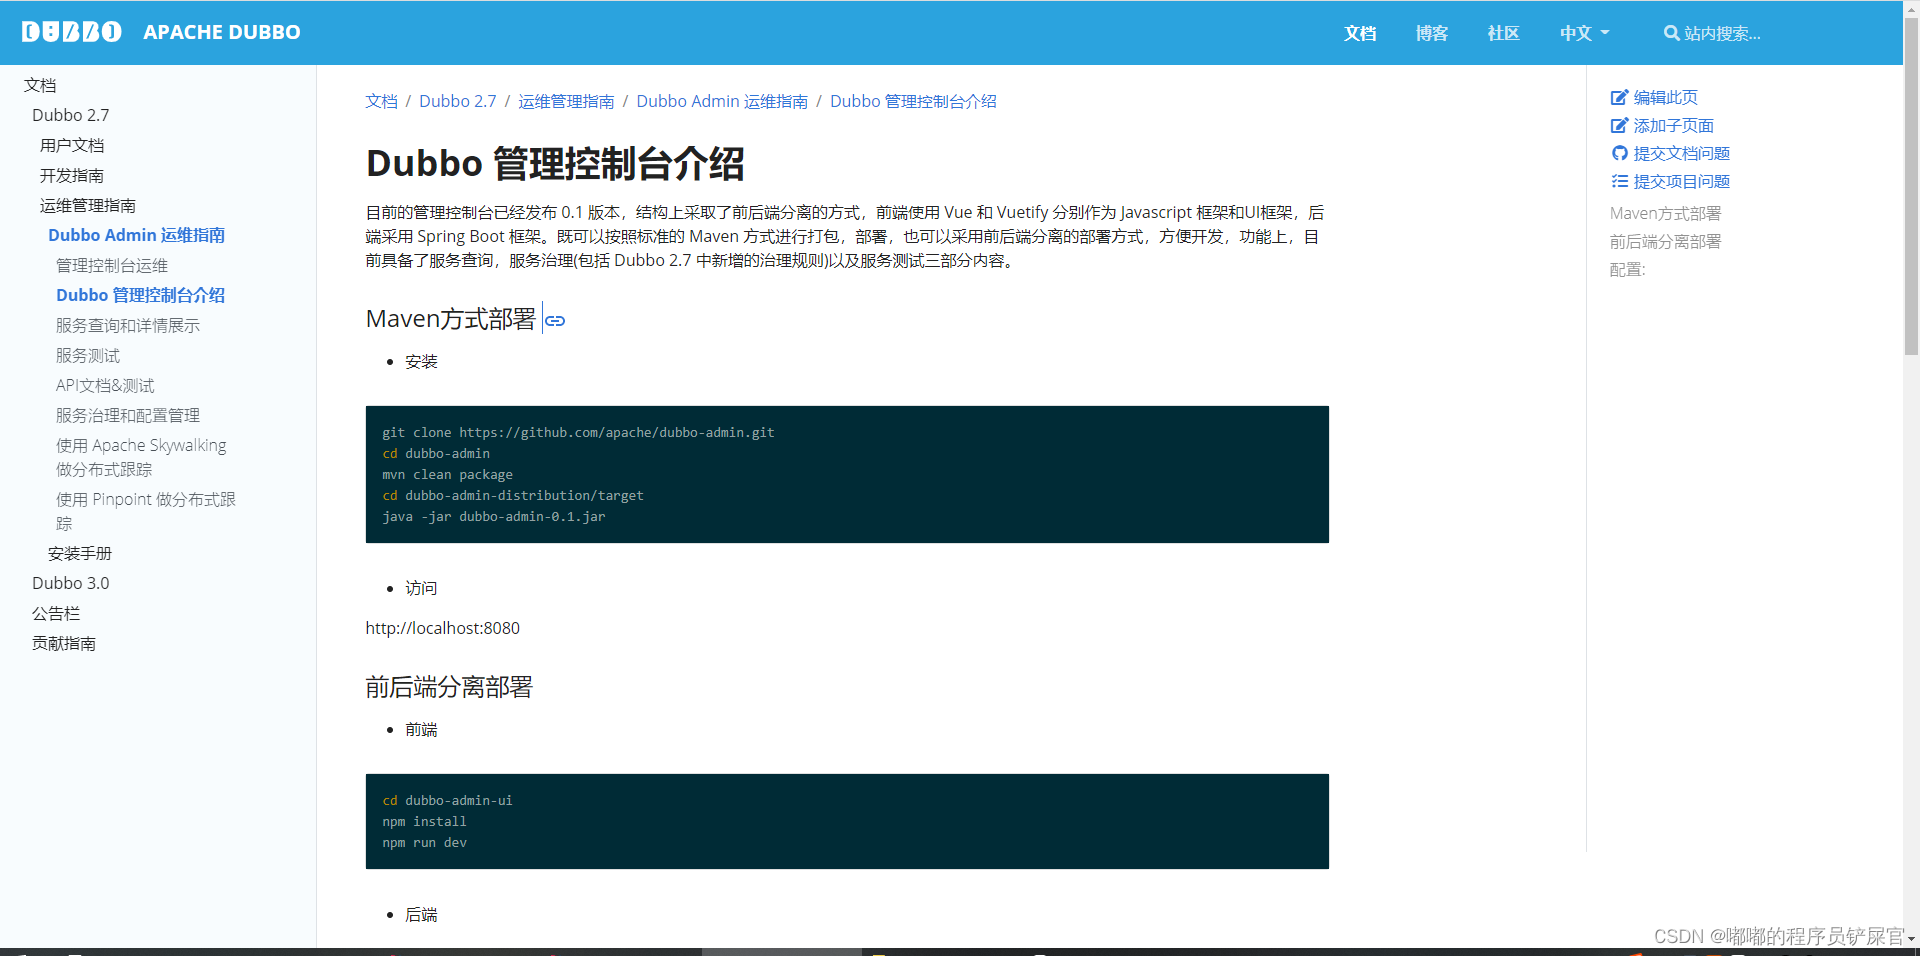Open 开发指南 in the sidebar

click(72, 175)
